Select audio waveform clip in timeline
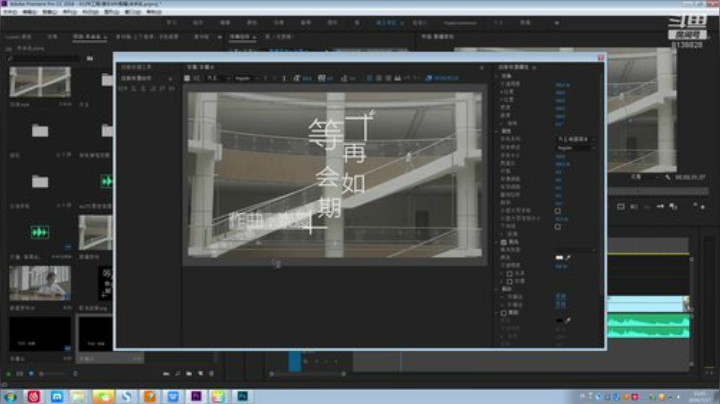Screen dimensions: 720x404 tap(648, 327)
